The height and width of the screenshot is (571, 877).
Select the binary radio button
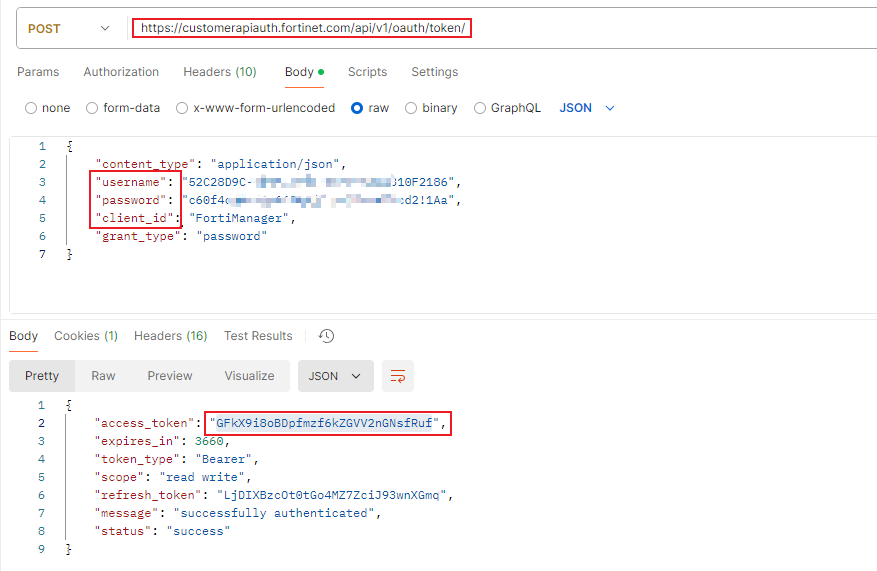tap(411, 108)
